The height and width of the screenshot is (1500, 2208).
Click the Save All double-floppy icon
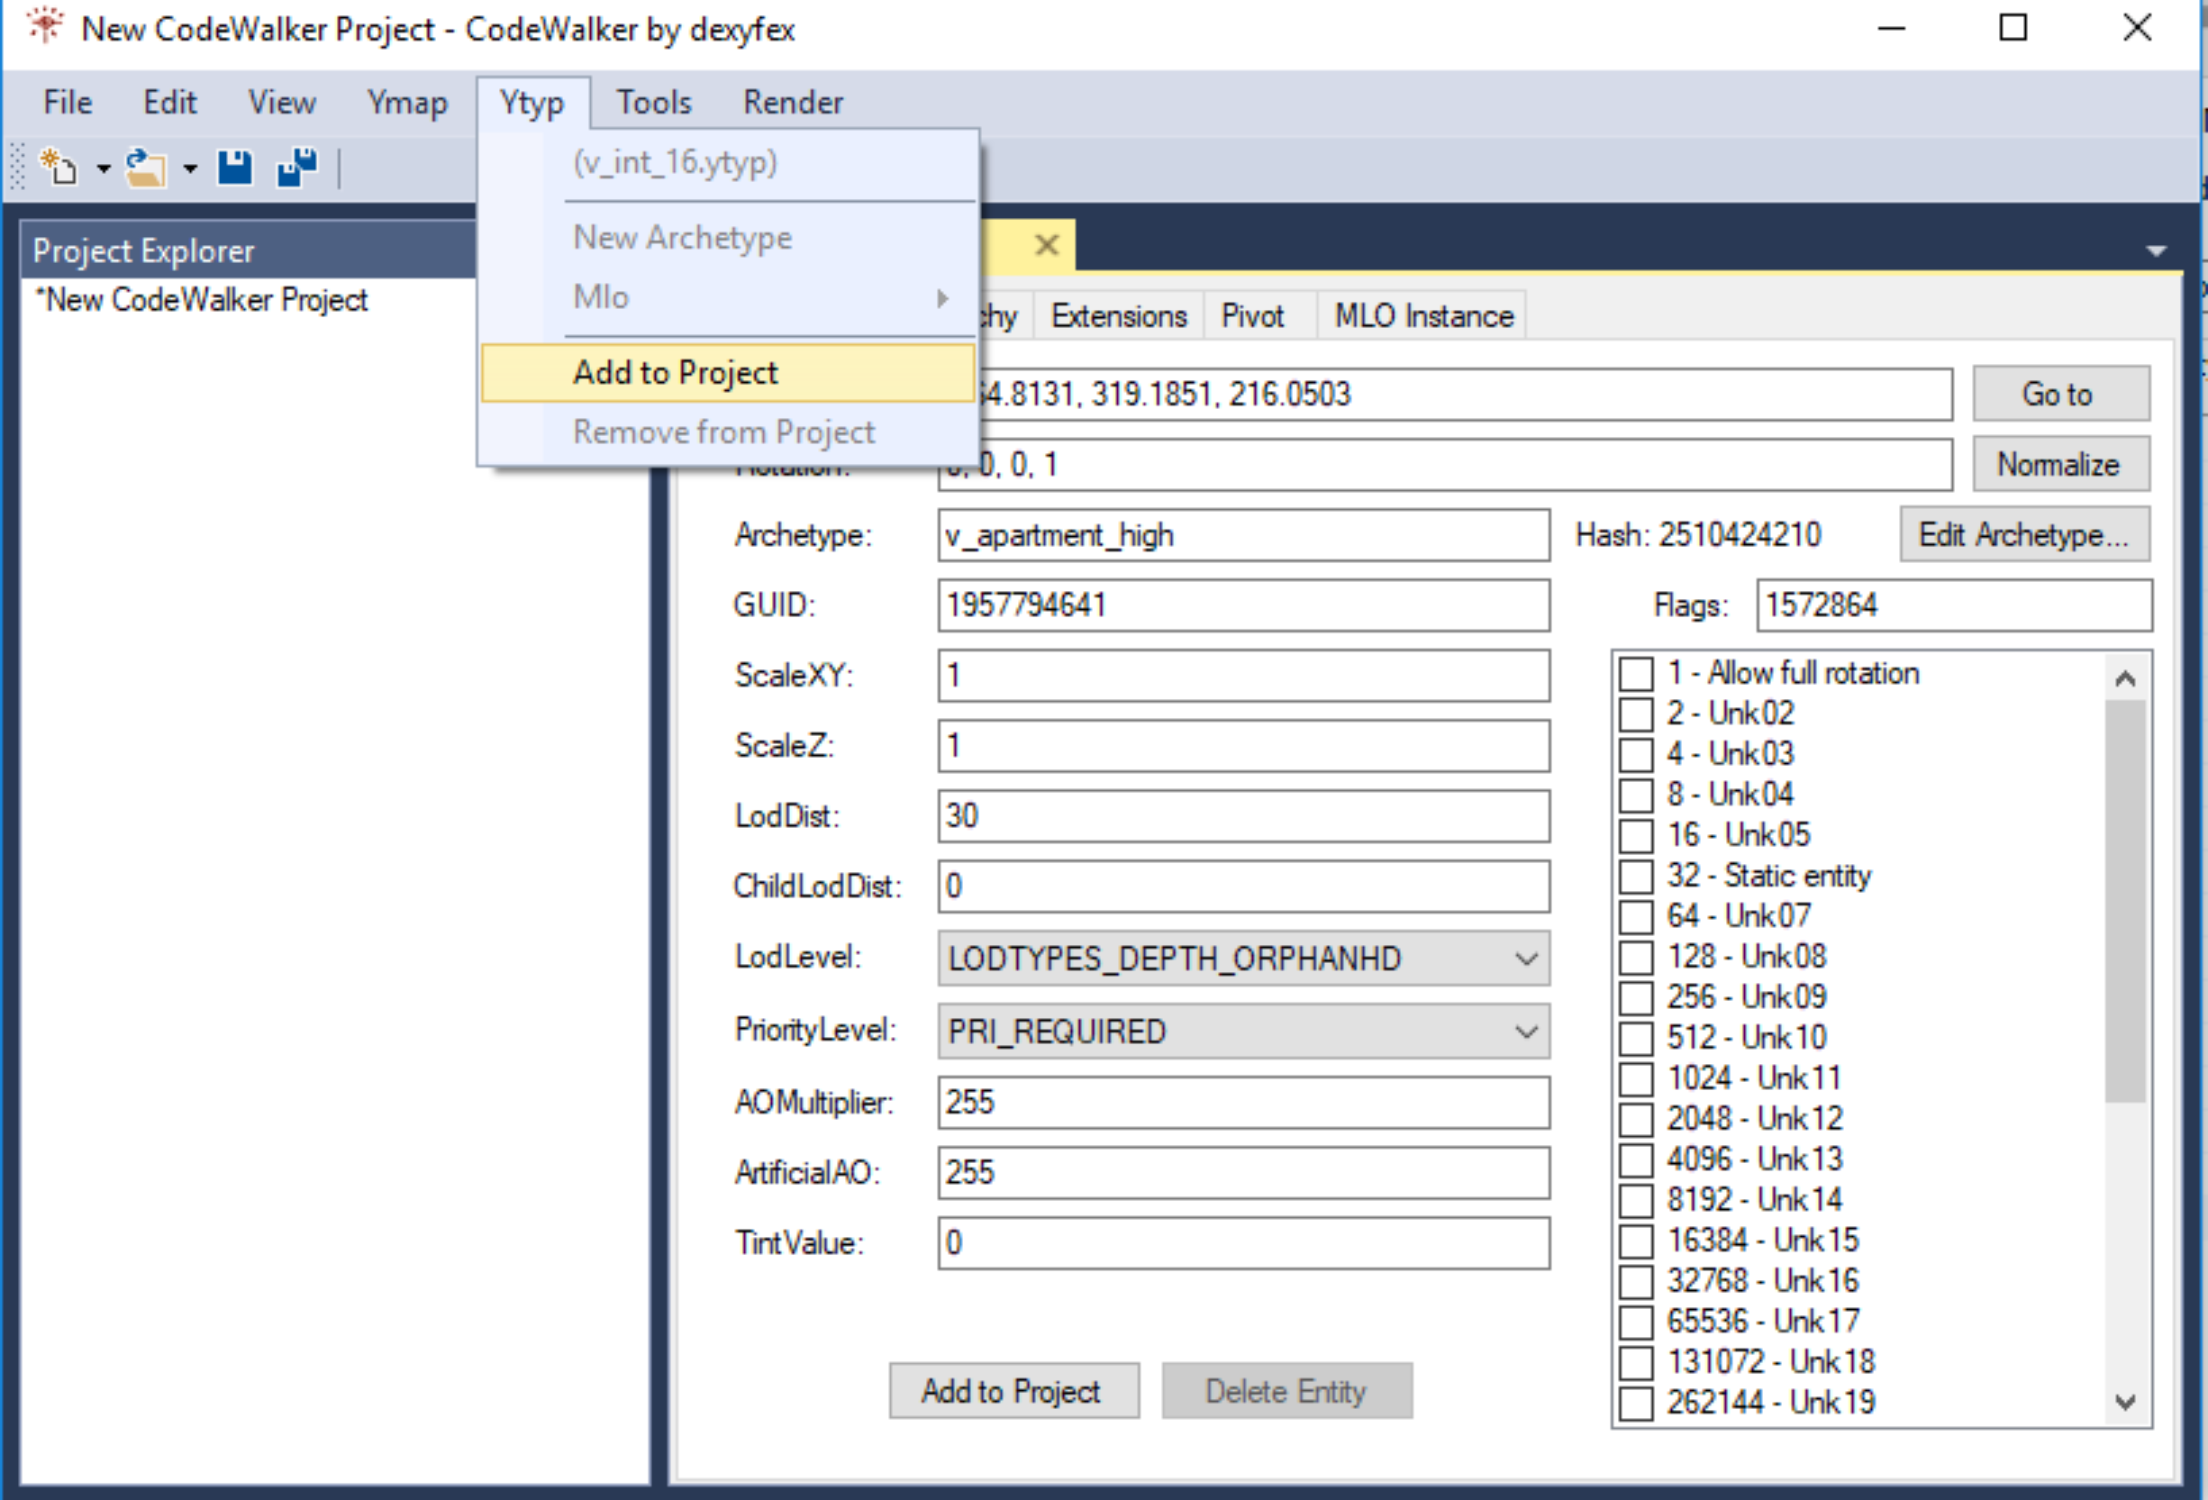(x=297, y=167)
